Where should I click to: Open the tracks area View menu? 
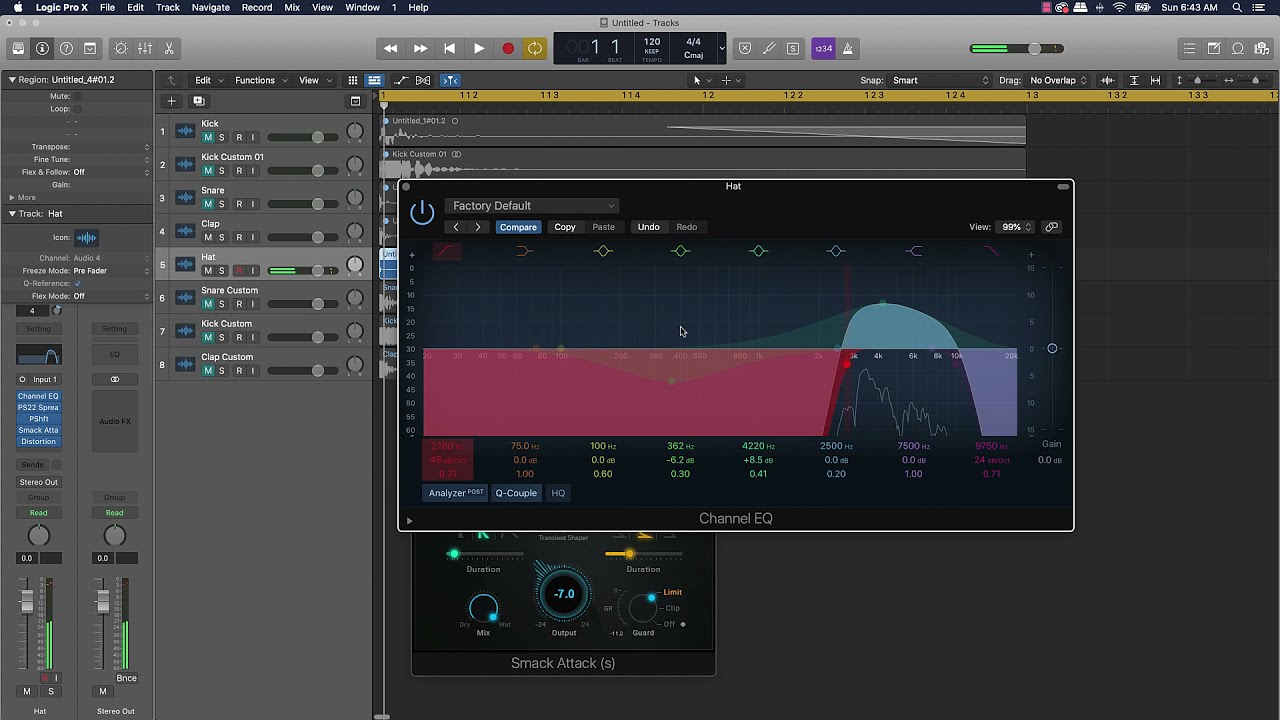point(314,80)
